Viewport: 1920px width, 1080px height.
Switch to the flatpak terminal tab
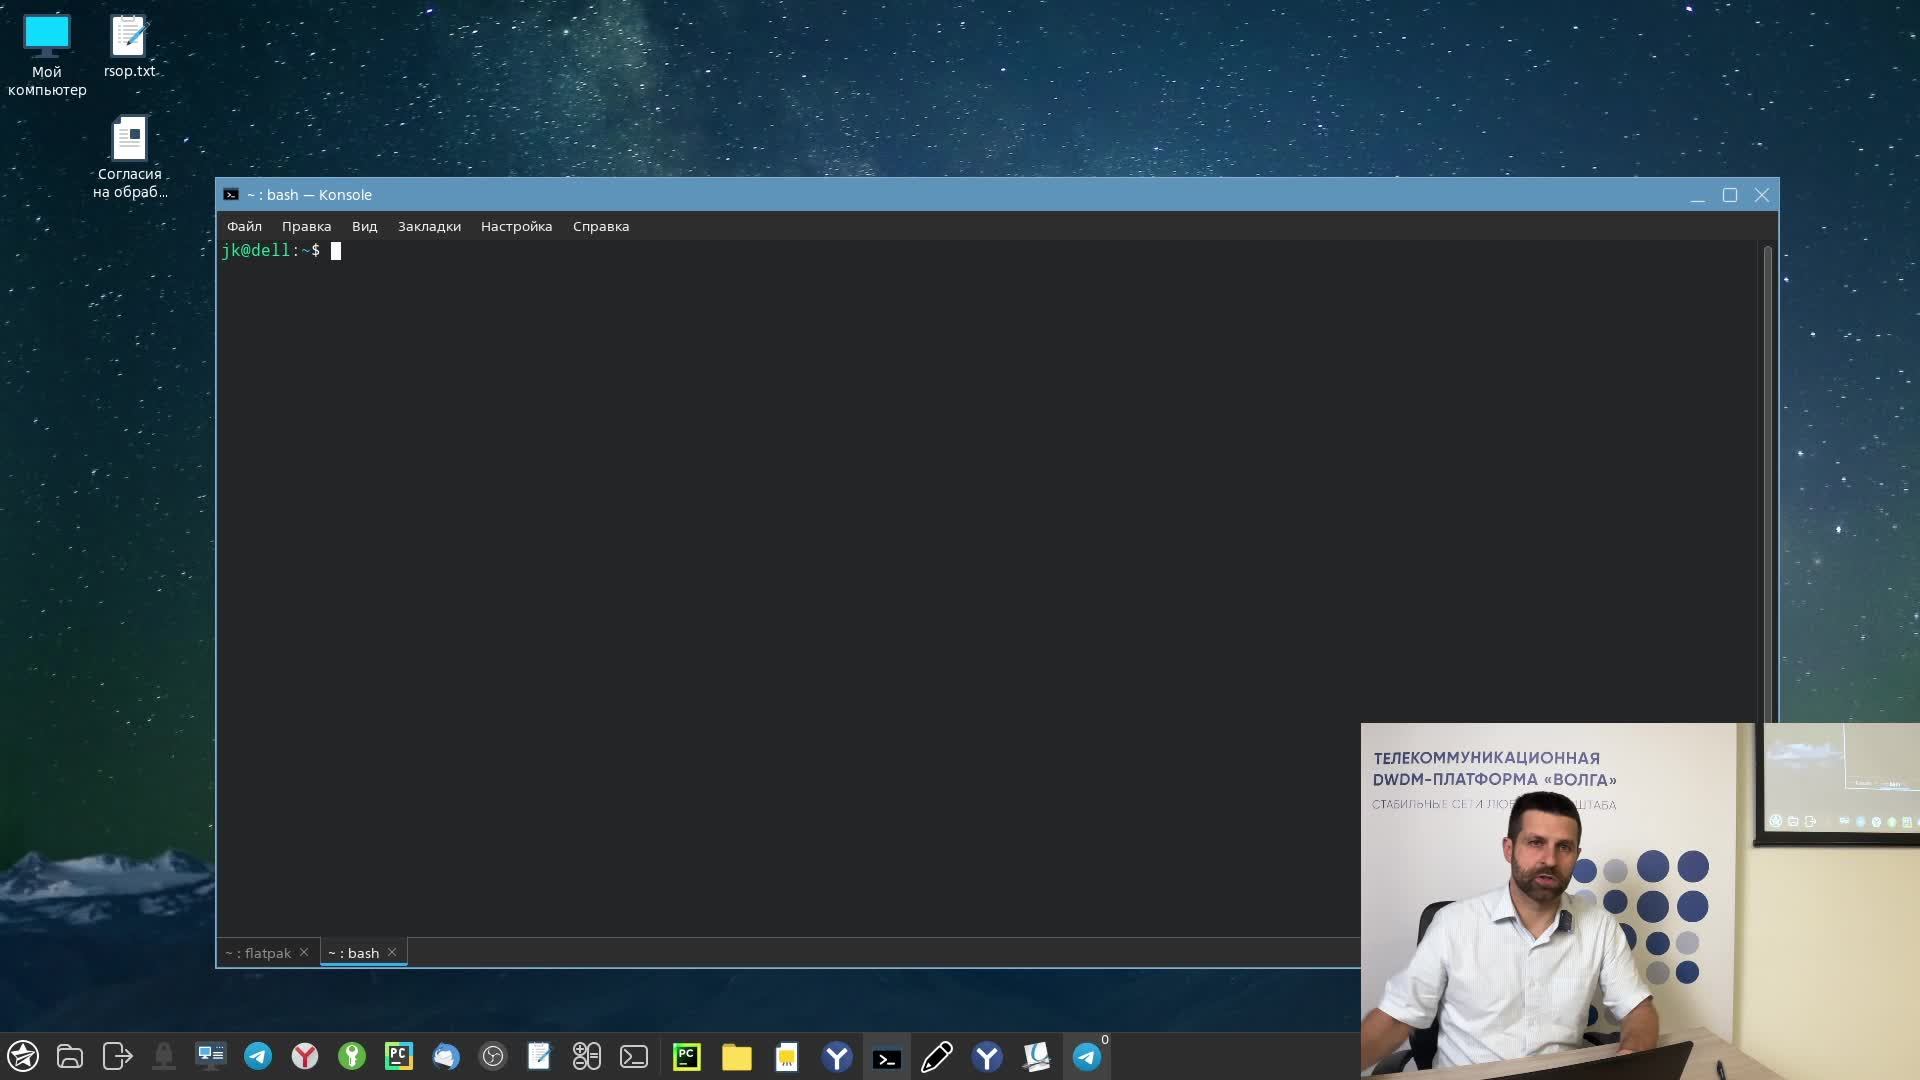tap(259, 953)
